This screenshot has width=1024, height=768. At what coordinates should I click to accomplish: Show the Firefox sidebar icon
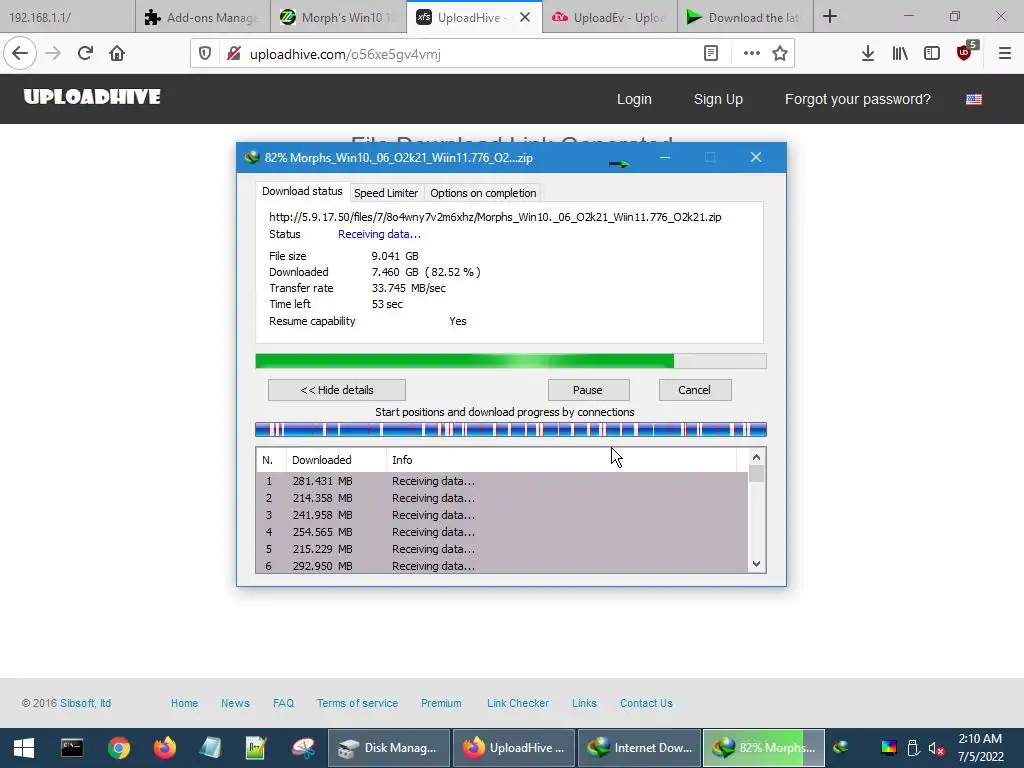932,54
